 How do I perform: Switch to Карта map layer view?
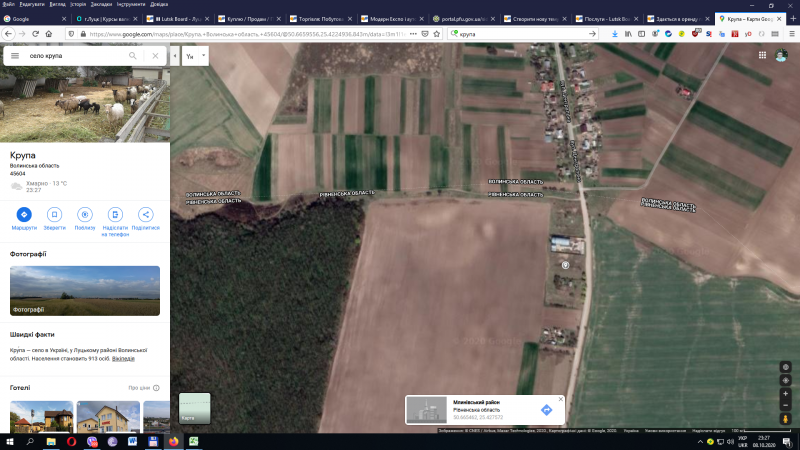[x=195, y=408]
